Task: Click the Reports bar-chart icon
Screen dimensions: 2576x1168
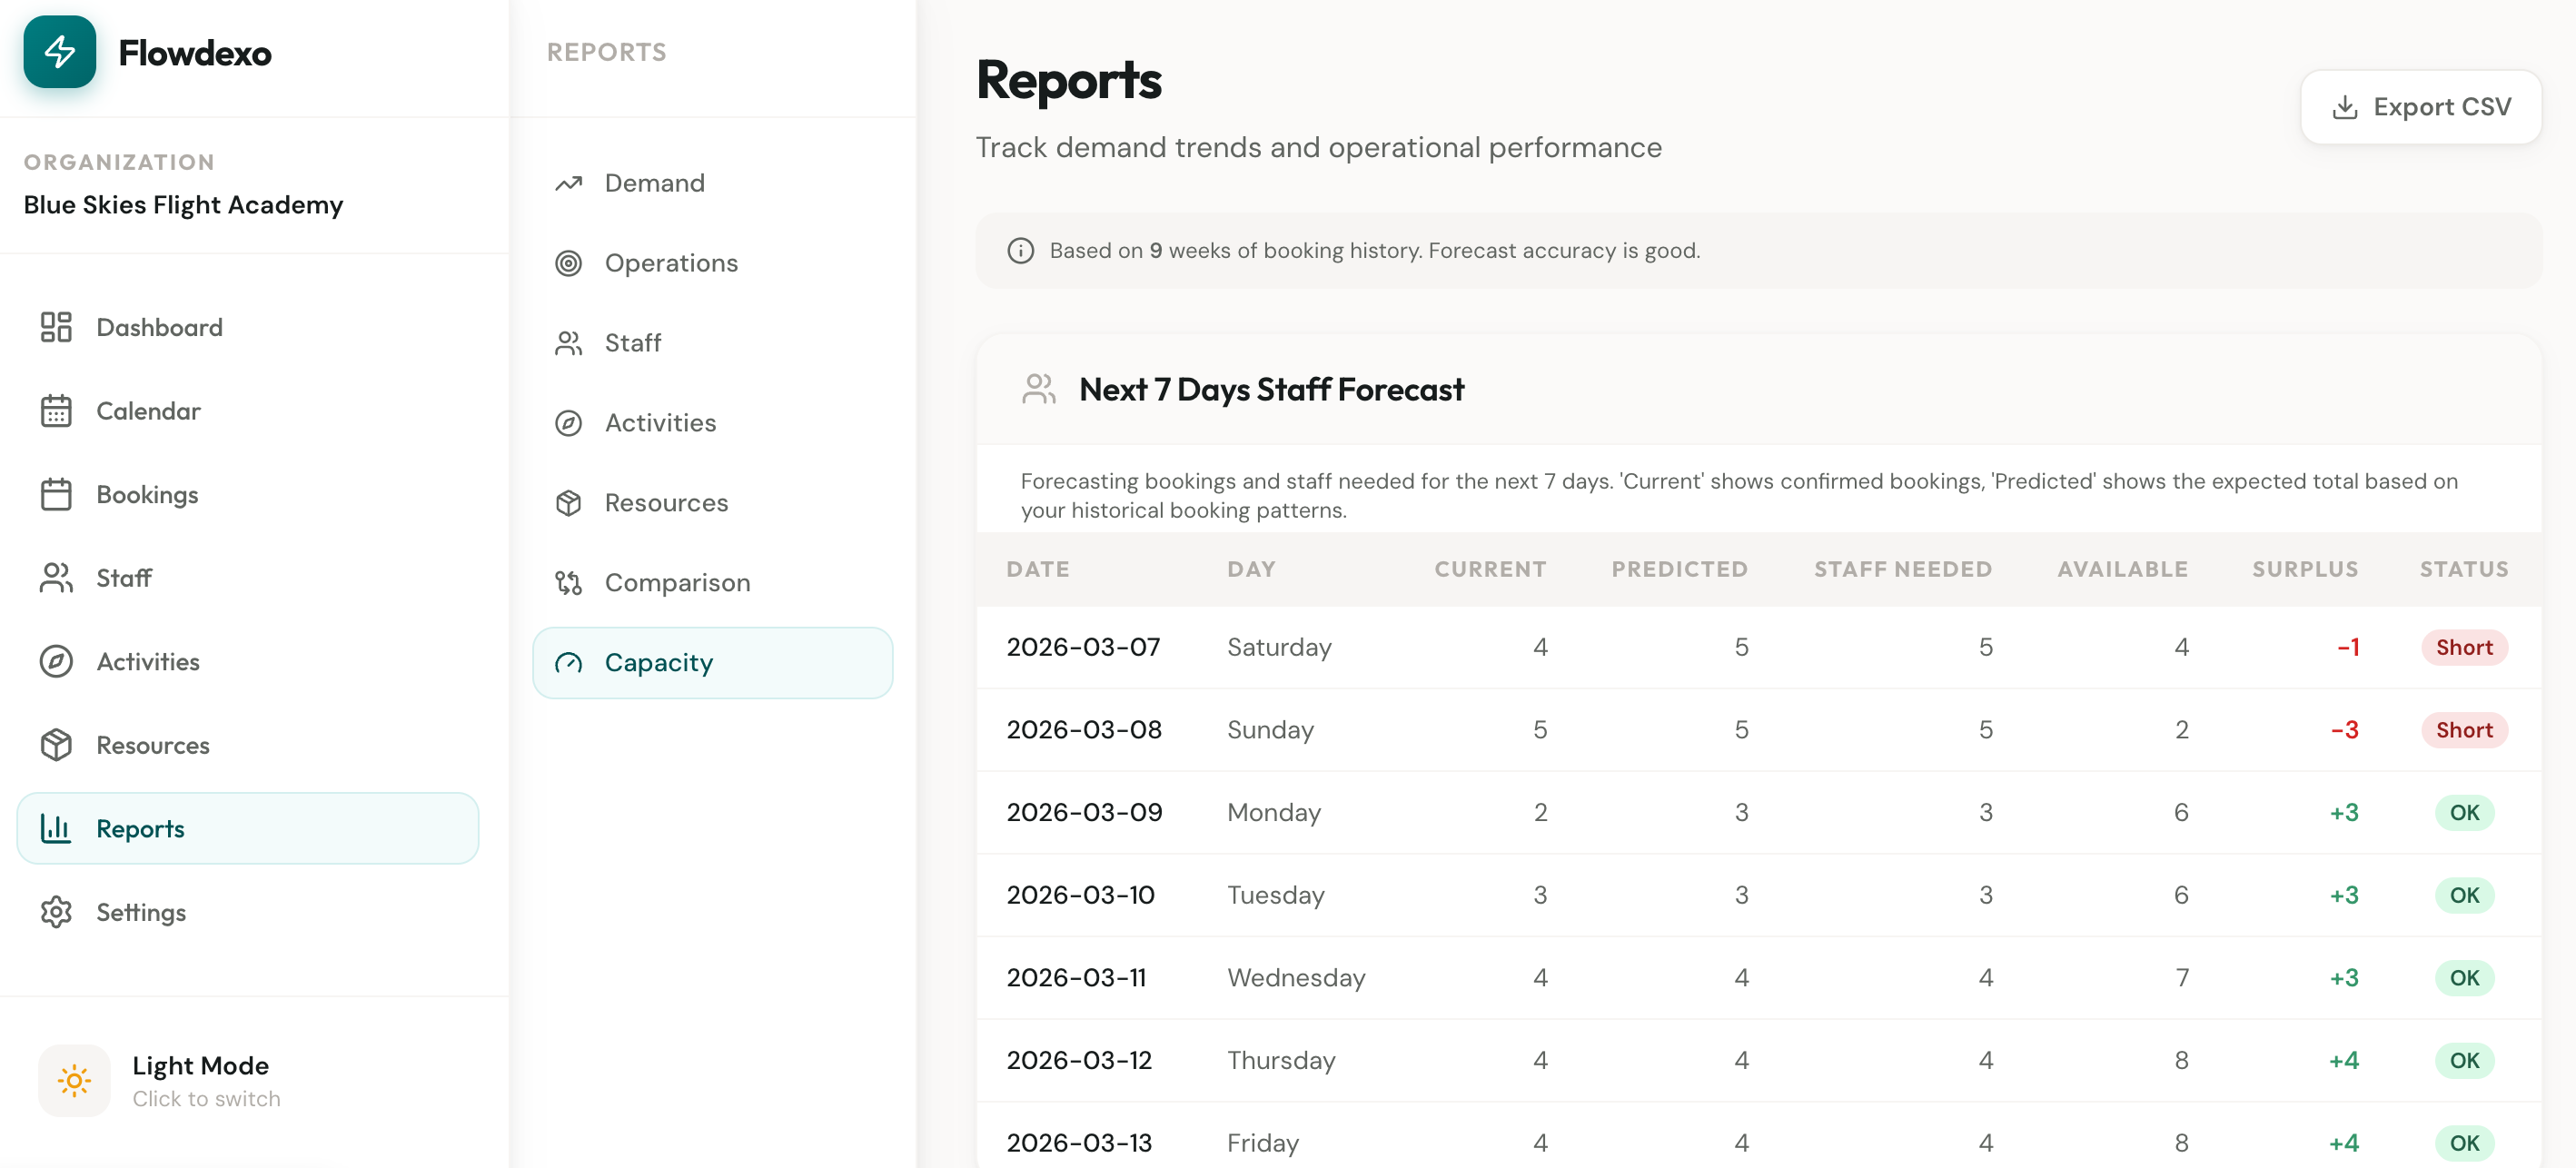Action: (56, 828)
